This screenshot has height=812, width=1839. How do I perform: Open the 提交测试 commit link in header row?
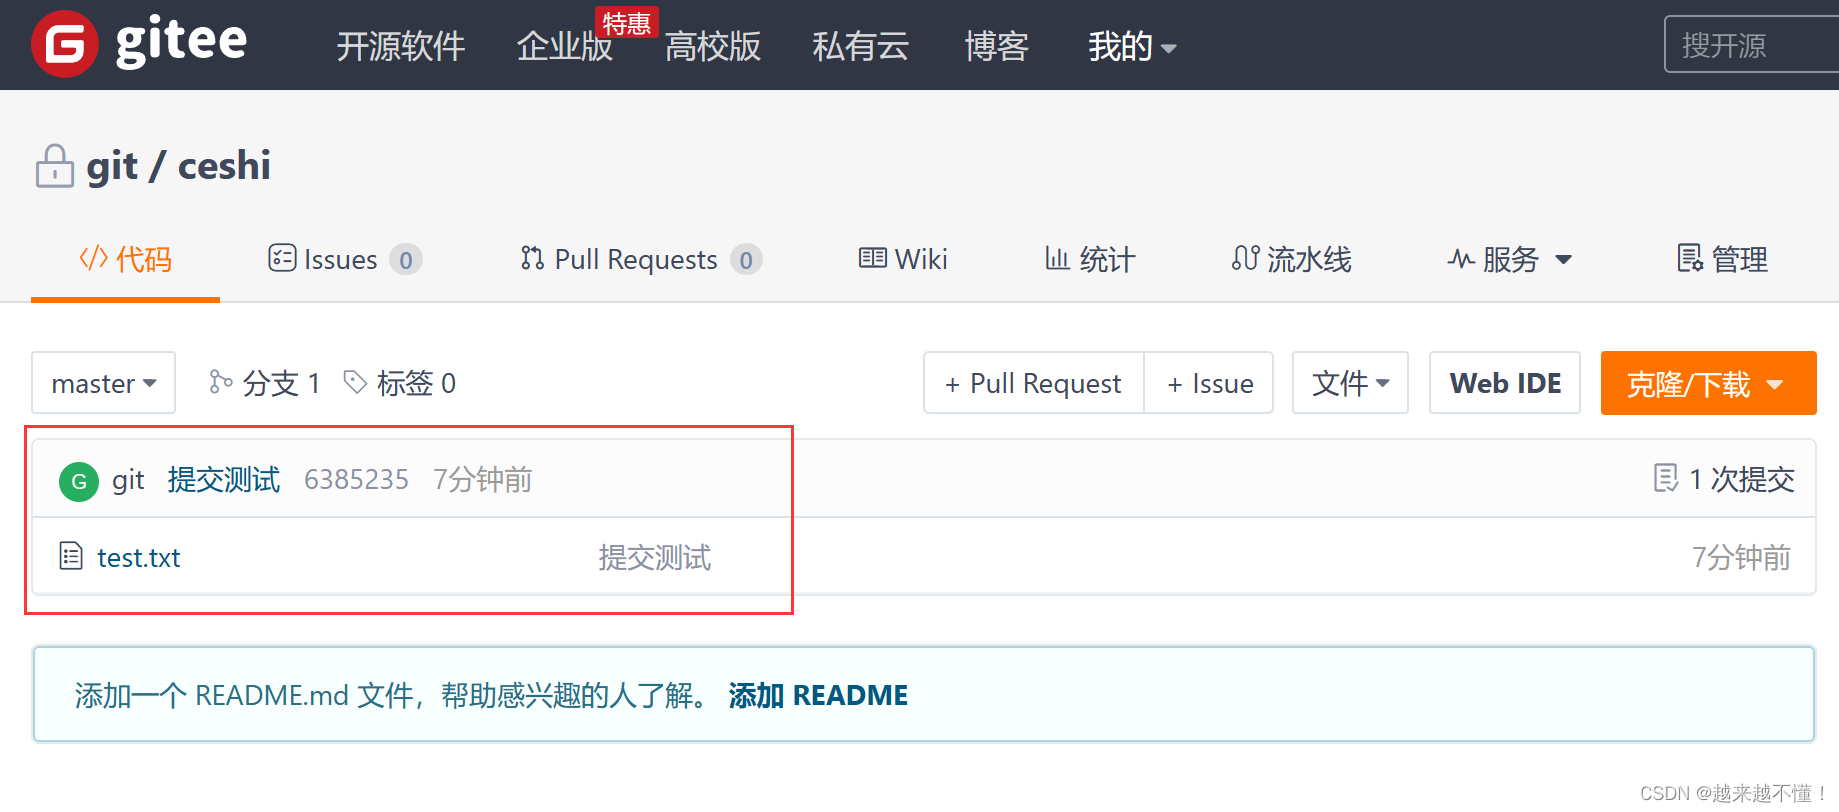pos(224,480)
